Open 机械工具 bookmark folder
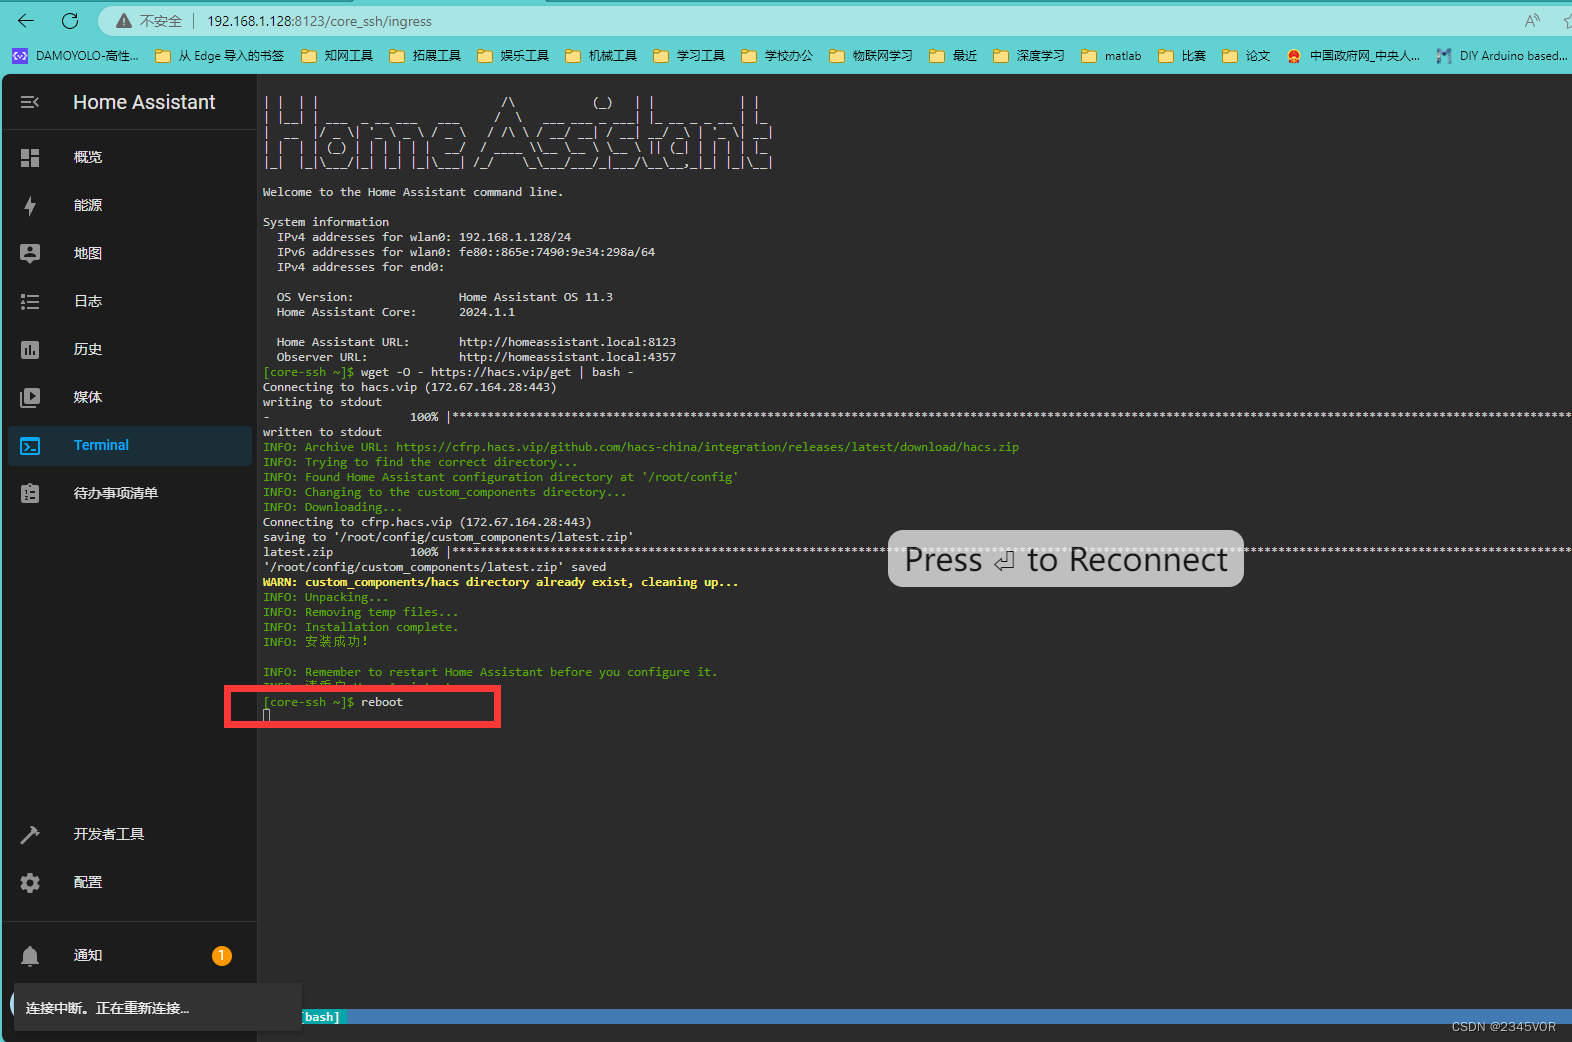The height and width of the screenshot is (1042, 1572). pos(601,56)
